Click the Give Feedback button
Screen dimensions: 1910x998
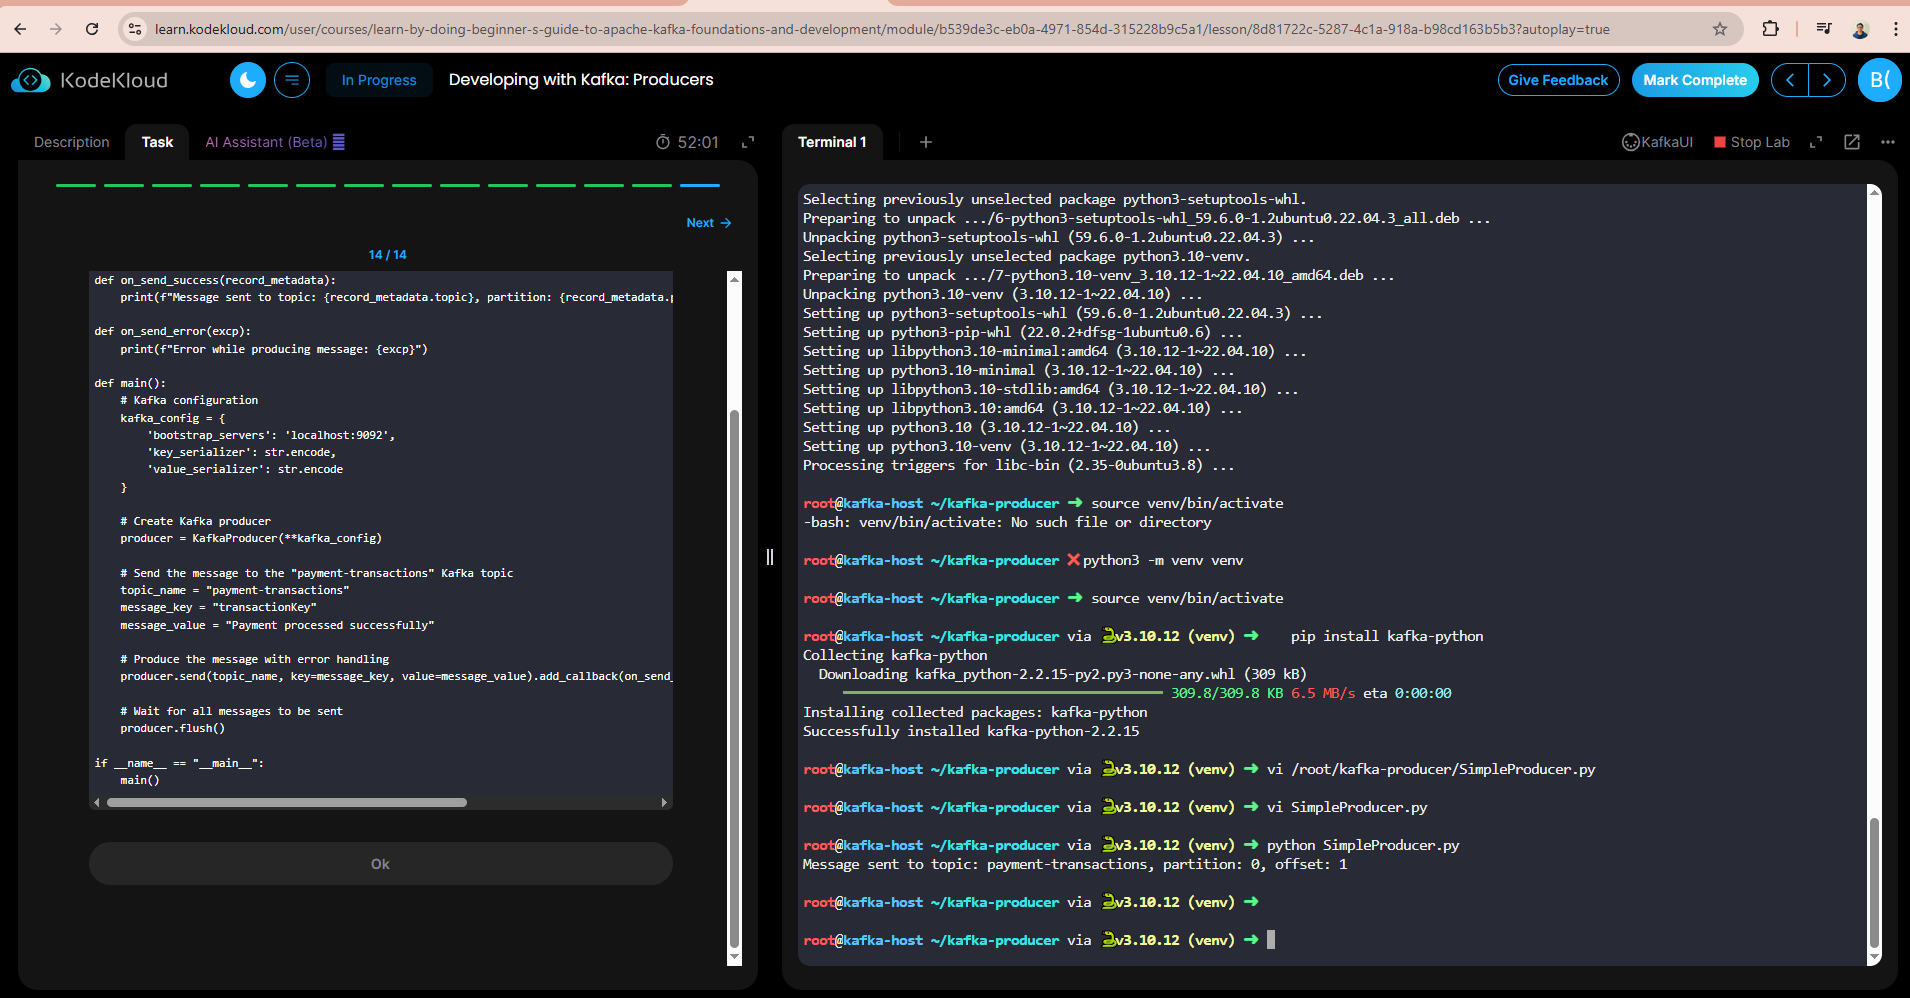[1558, 80]
